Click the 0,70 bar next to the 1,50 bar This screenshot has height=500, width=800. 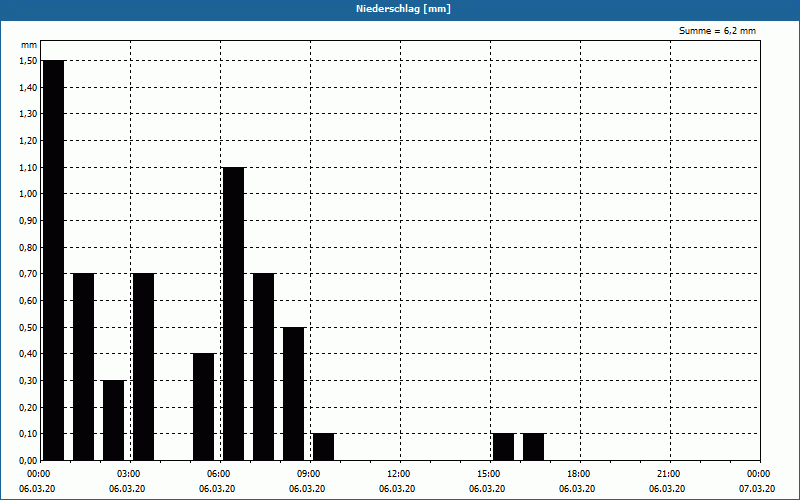84,367
